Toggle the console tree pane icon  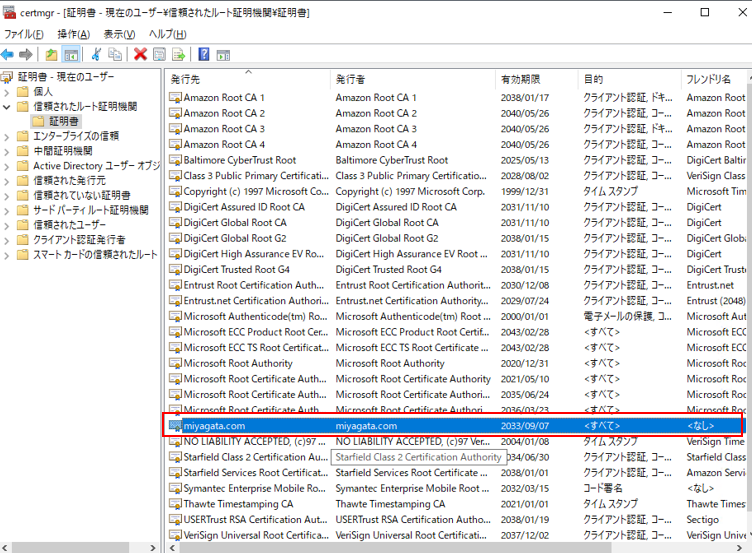[x=71, y=55]
